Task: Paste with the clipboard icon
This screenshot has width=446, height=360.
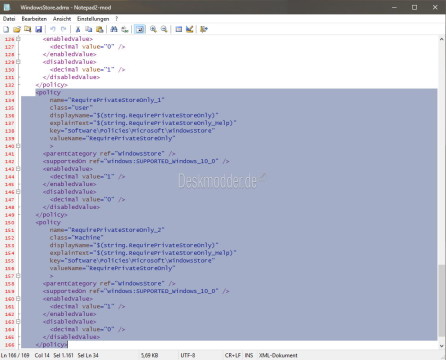Action: [99, 29]
